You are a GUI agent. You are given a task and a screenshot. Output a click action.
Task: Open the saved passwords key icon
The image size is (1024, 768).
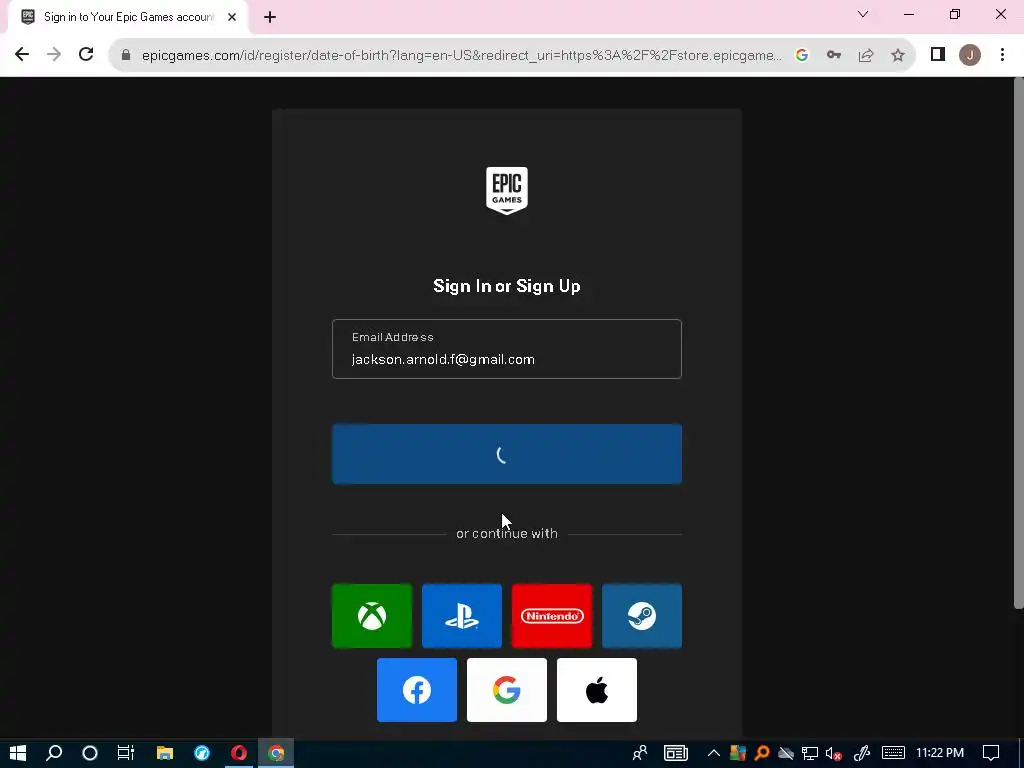(x=834, y=56)
